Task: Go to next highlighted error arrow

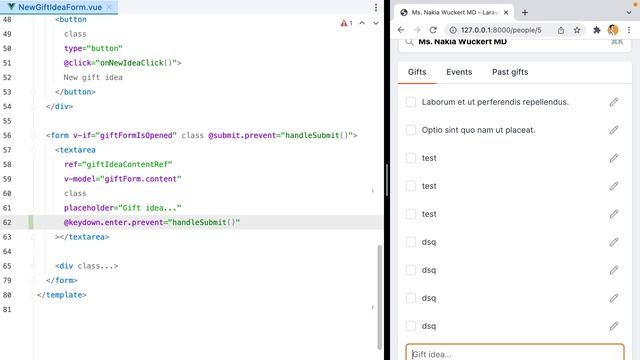Action: 376,23
